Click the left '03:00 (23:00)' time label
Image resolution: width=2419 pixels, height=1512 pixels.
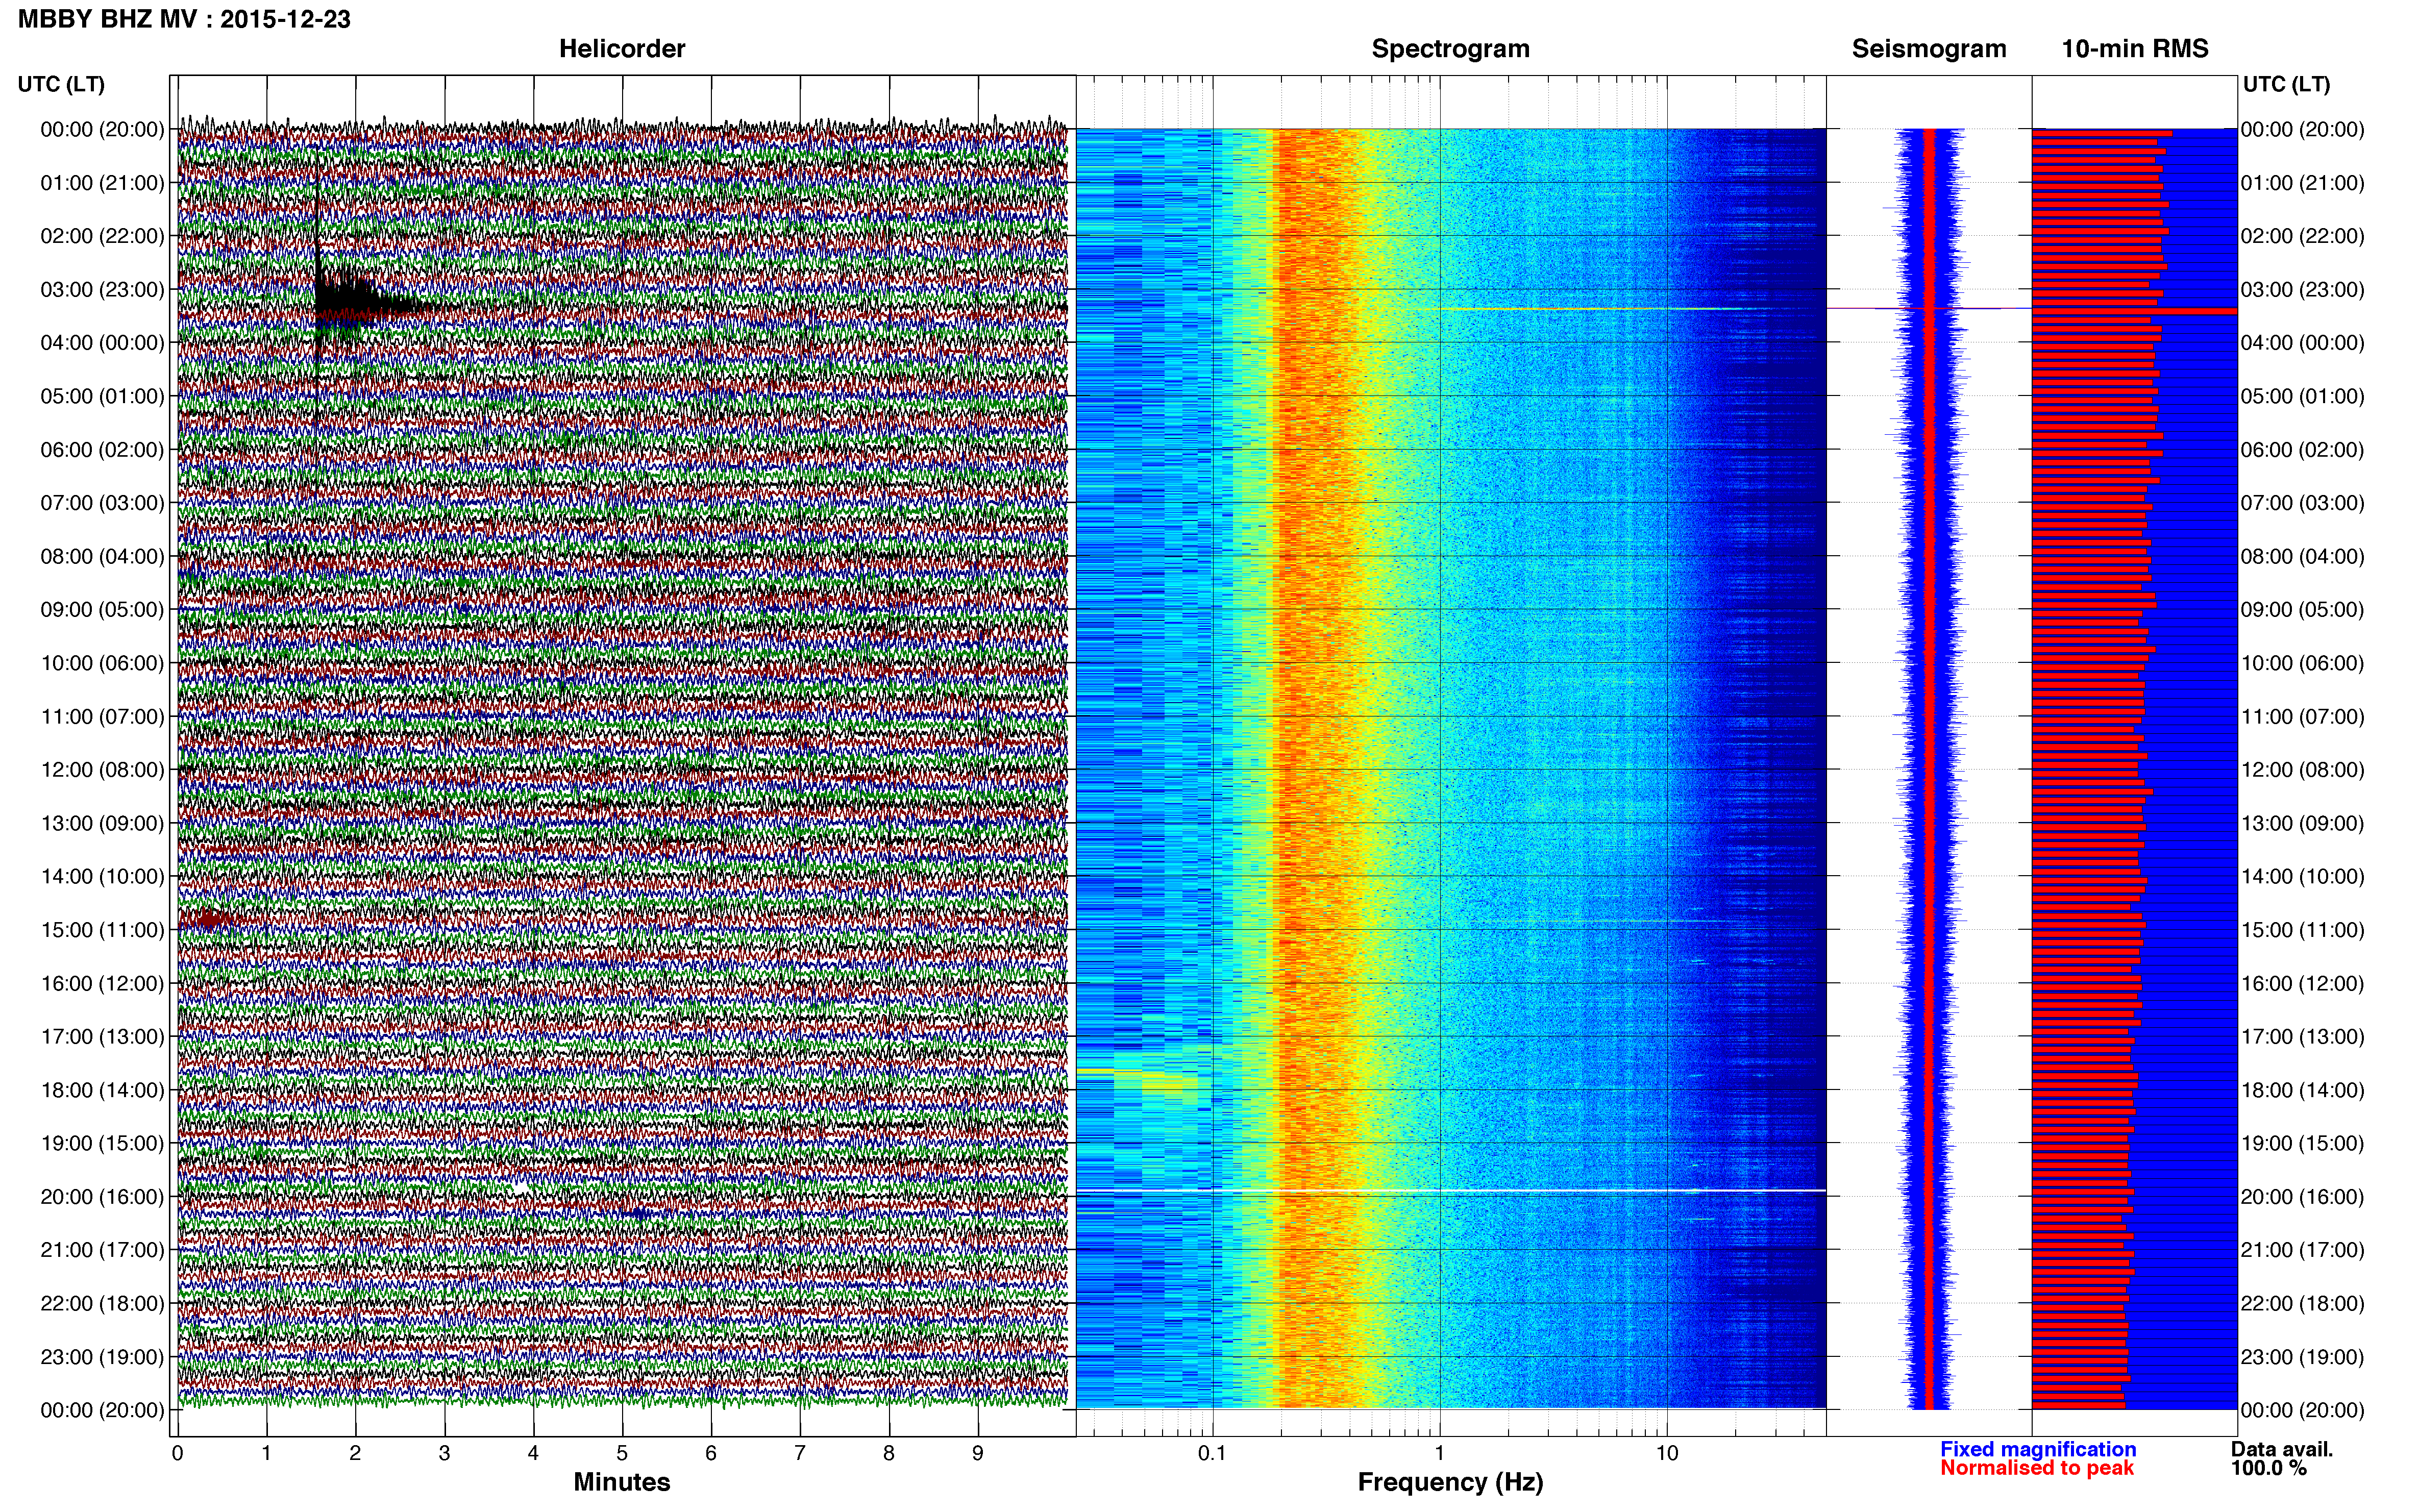(102, 290)
